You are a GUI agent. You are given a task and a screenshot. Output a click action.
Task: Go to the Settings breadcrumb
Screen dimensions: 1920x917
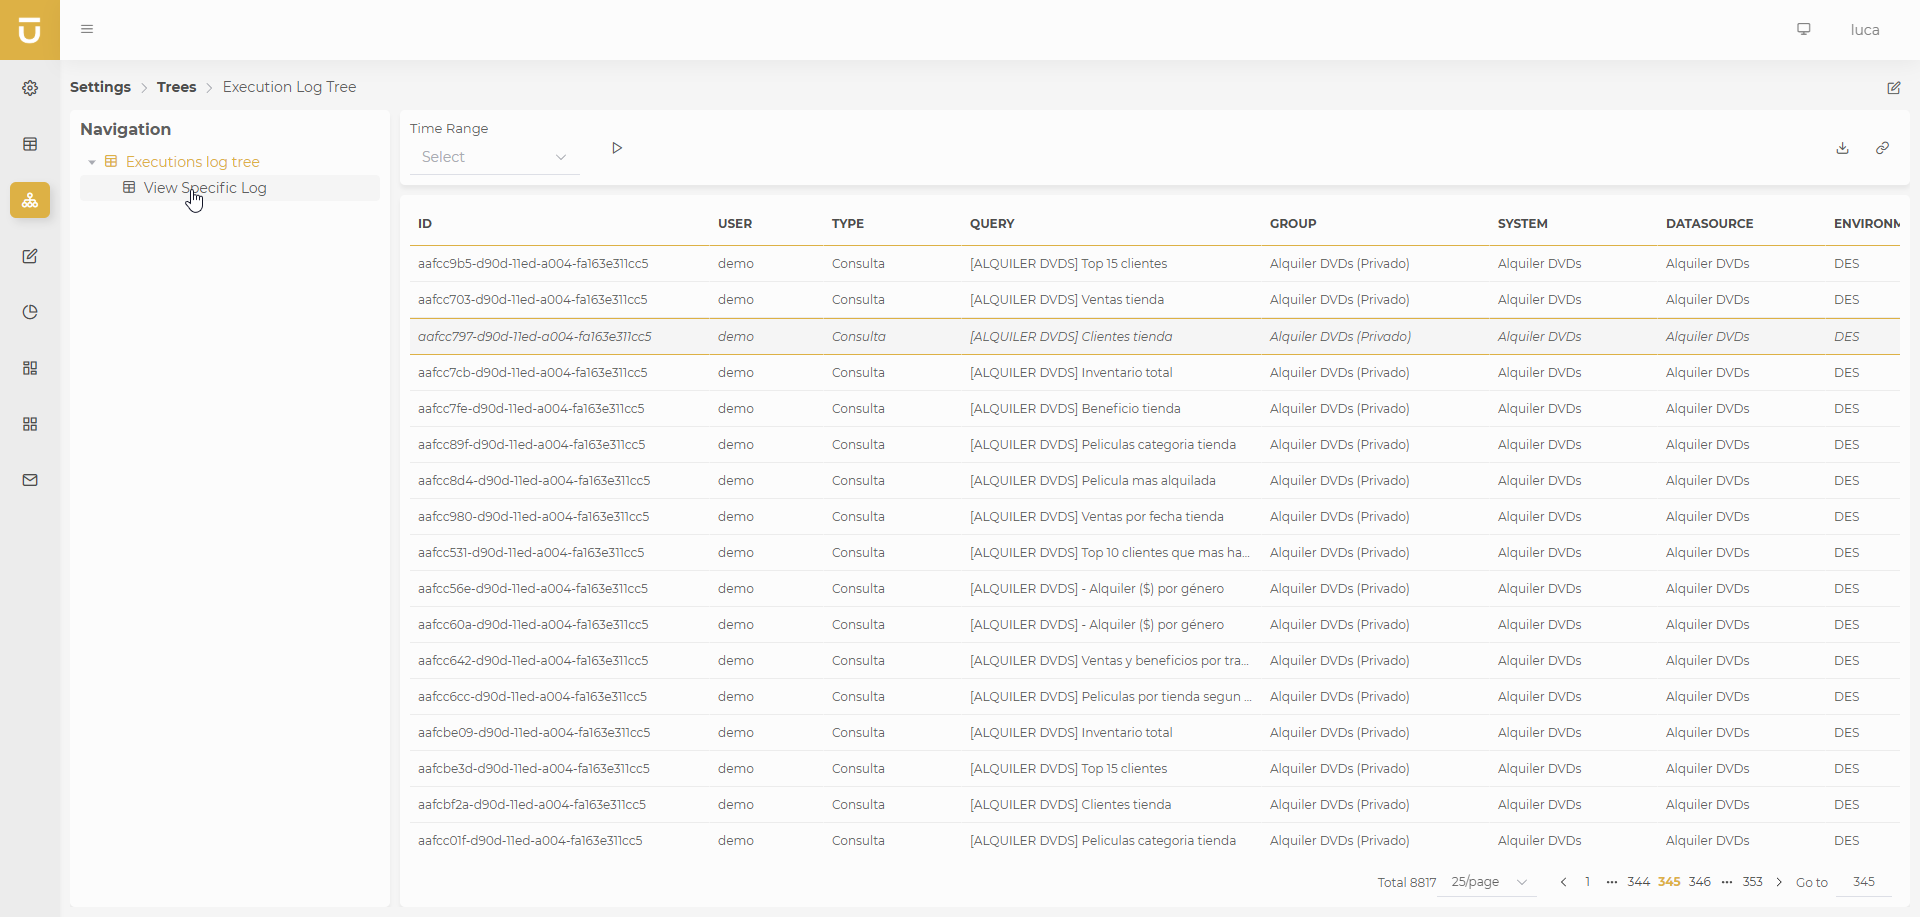pos(100,87)
